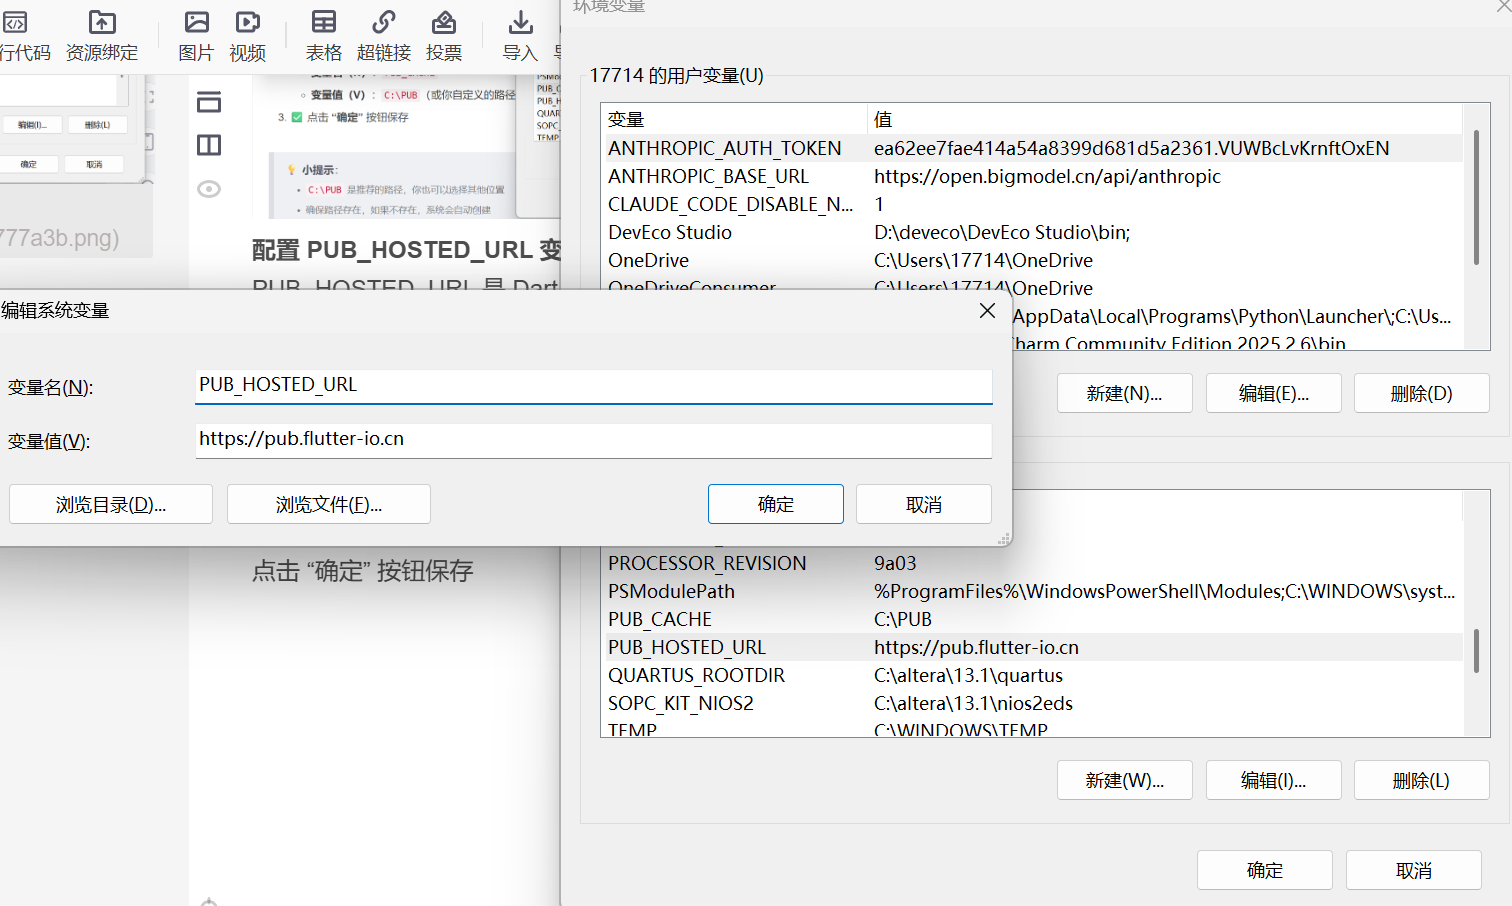Click the 变量名 field containing PUB_HOSTED_URL

[594, 386]
